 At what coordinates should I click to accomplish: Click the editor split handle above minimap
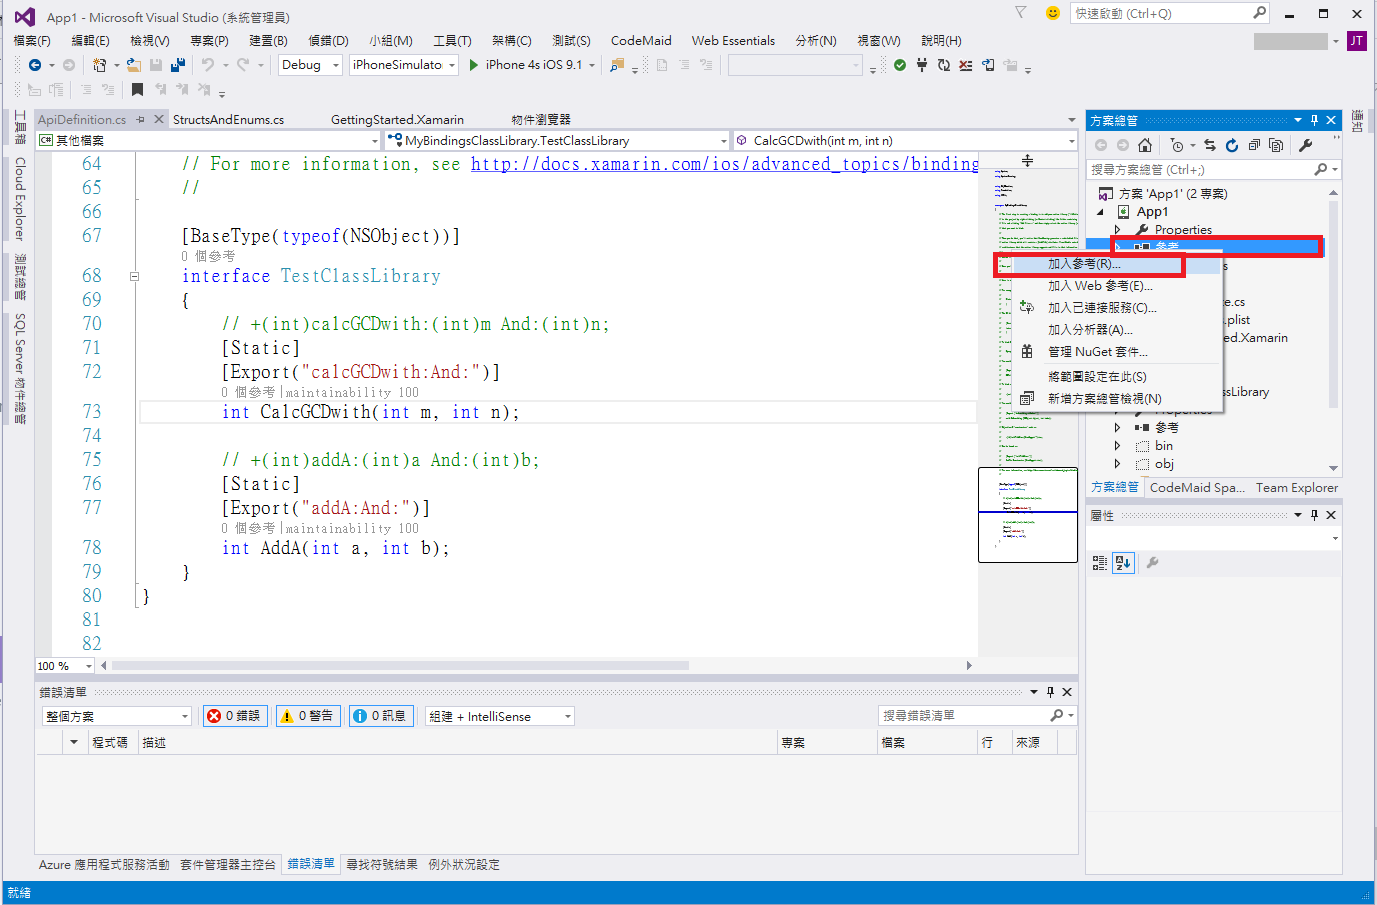coord(1027,160)
